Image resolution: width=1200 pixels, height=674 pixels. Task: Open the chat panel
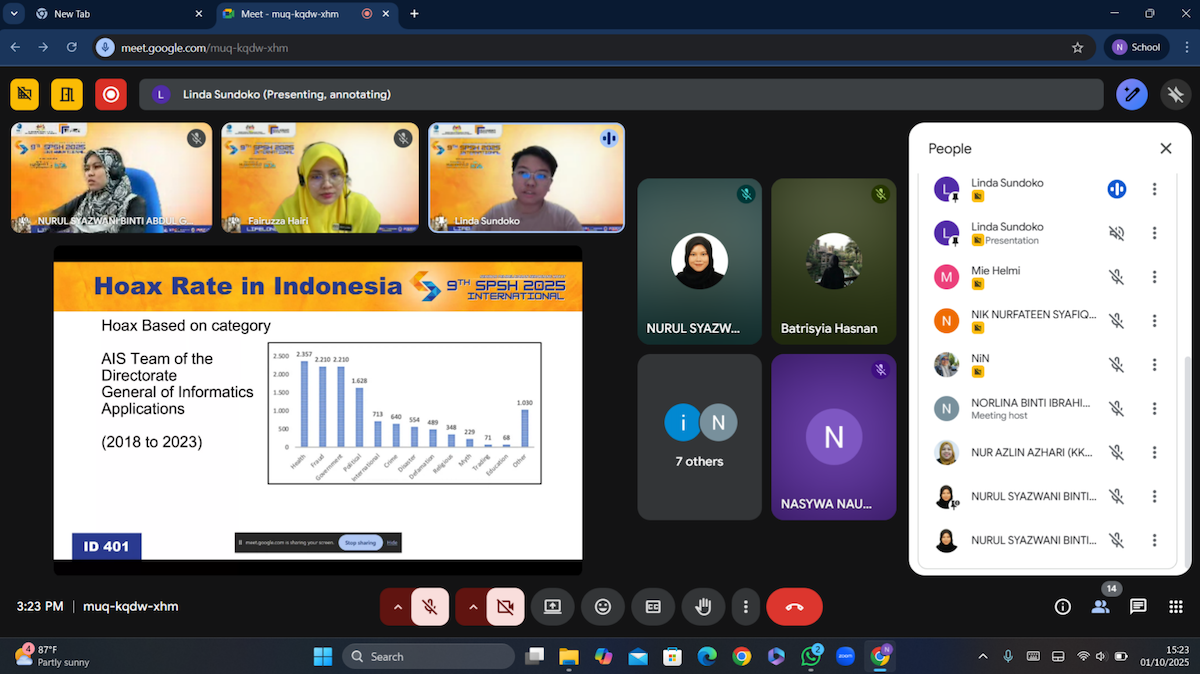click(x=1138, y=606)
